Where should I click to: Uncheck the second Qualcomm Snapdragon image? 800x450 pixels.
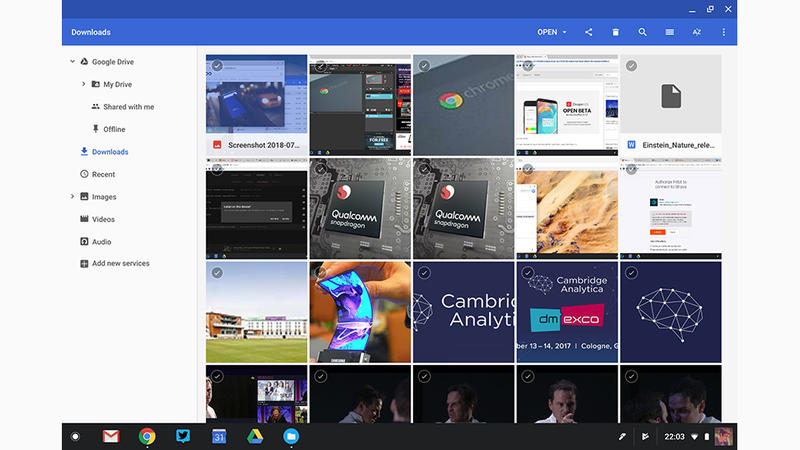pos(424,169)
